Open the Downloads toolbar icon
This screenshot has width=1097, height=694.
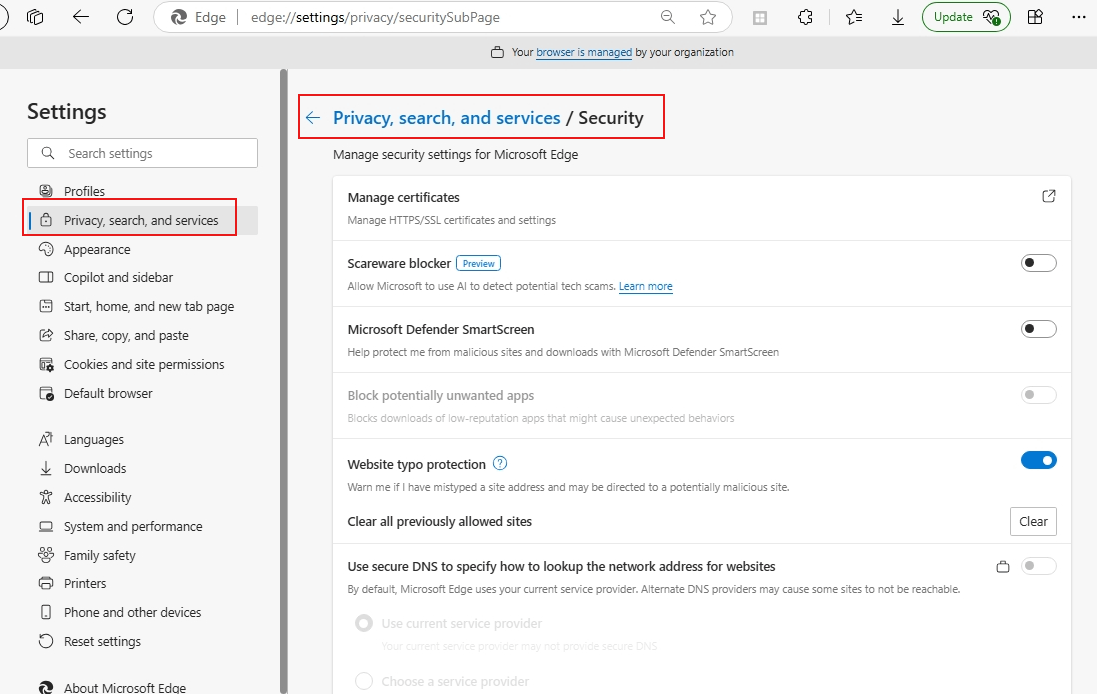tap(898, 17)
